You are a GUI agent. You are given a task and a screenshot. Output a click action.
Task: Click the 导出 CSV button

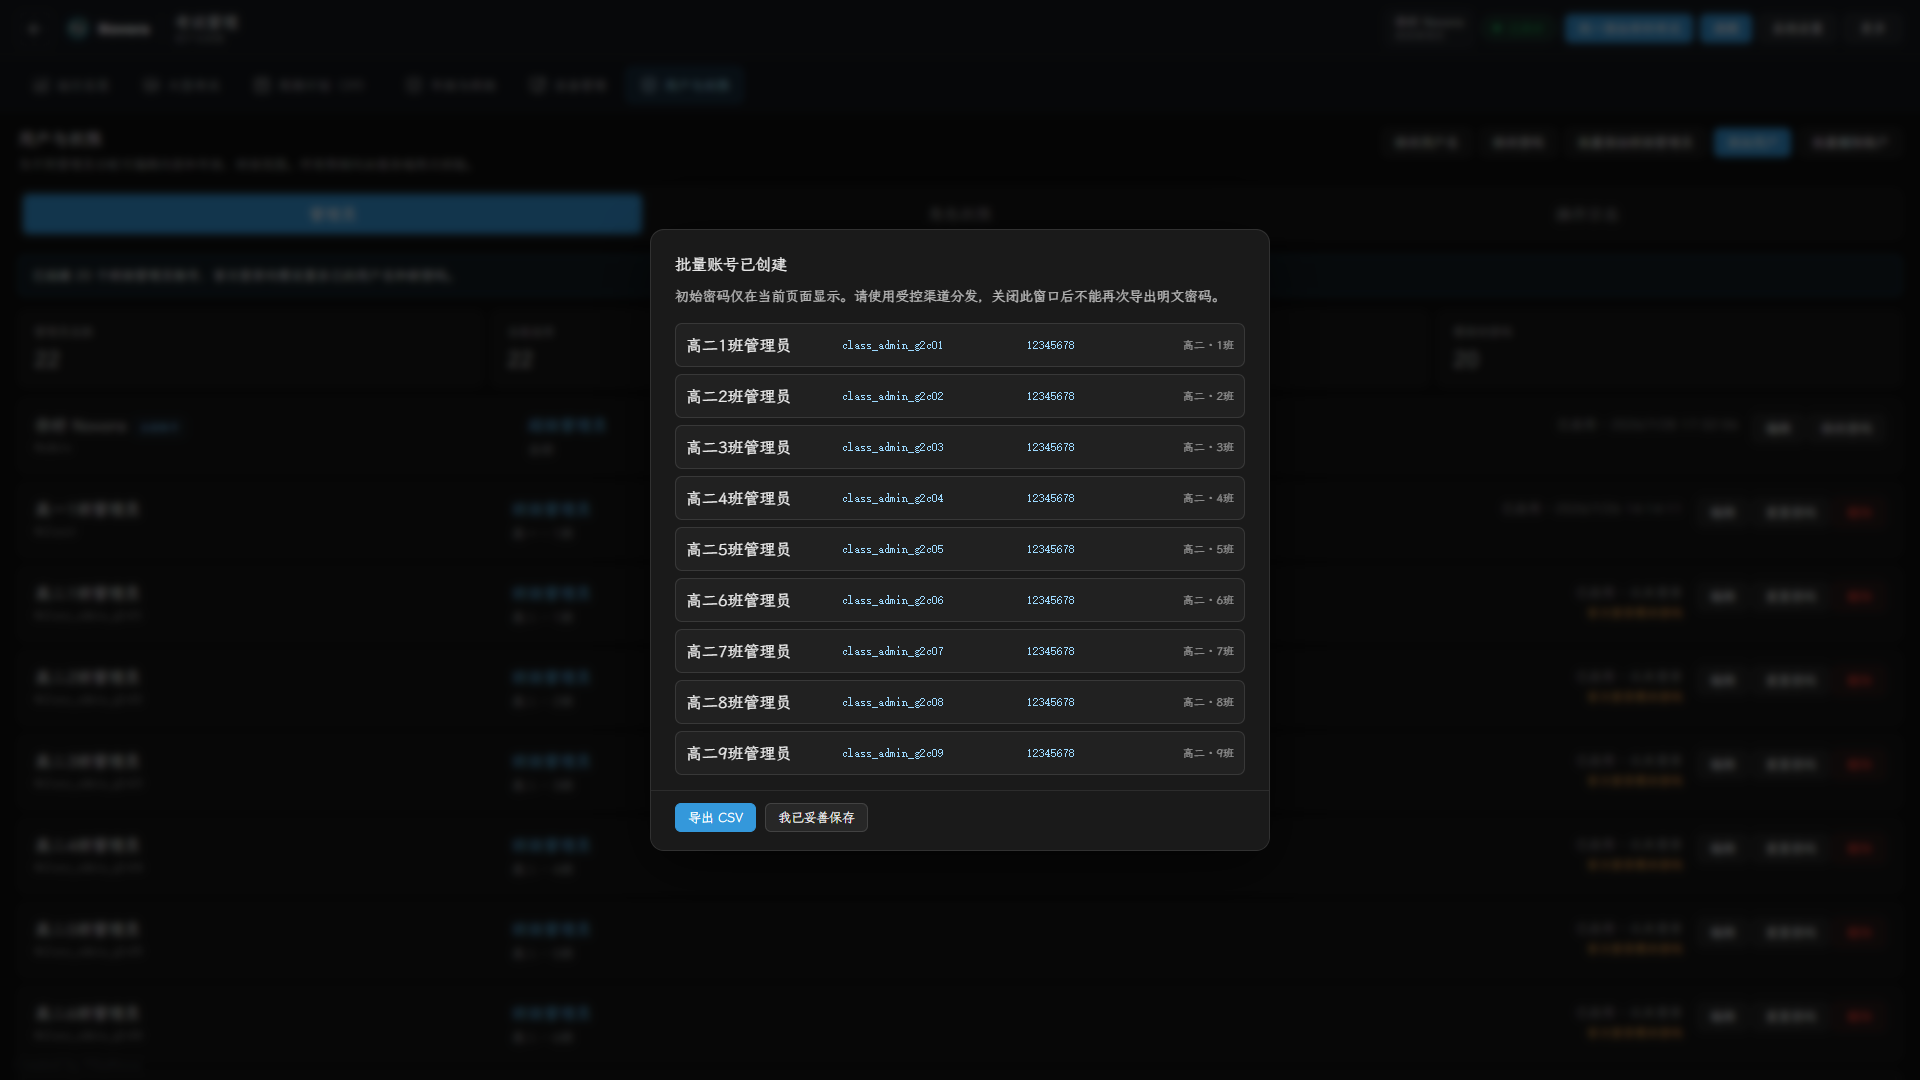click(x=715, y=817)
